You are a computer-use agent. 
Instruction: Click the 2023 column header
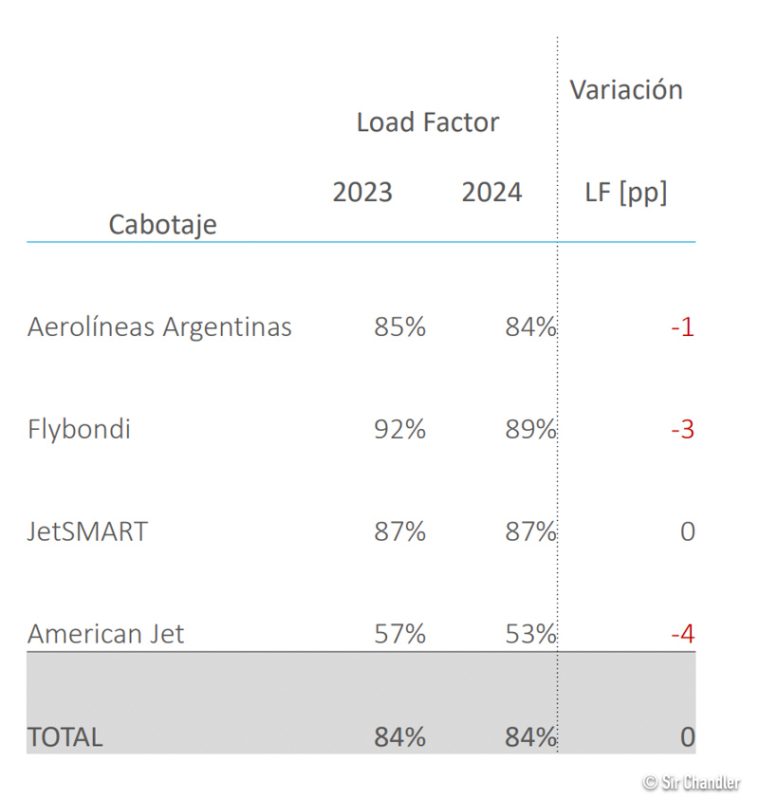click(362, 192)
